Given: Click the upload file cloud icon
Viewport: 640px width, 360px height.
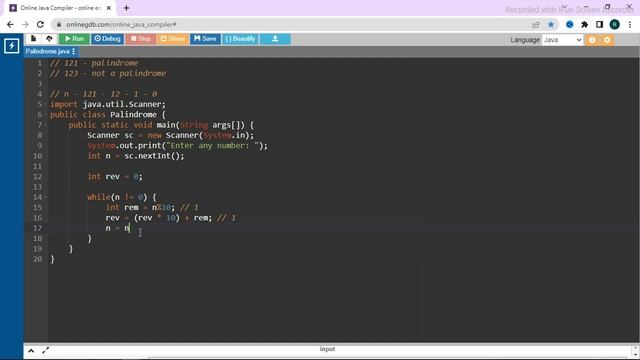Looking at the screenshot, I should (x=49, y=39).
